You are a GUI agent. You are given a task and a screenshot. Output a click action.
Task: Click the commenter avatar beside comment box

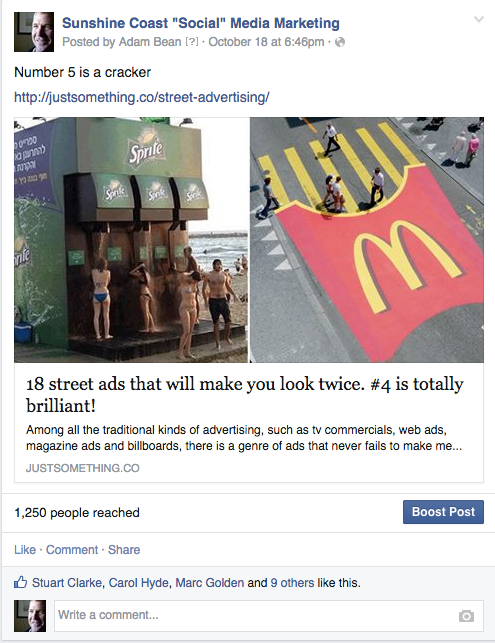[x=30, y=616]
